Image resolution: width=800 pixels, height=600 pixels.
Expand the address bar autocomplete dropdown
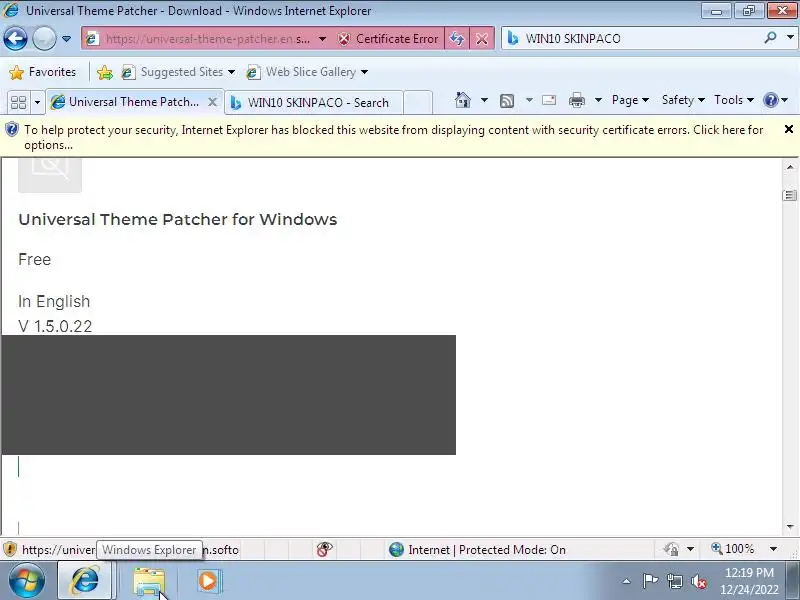coord(322,39)
